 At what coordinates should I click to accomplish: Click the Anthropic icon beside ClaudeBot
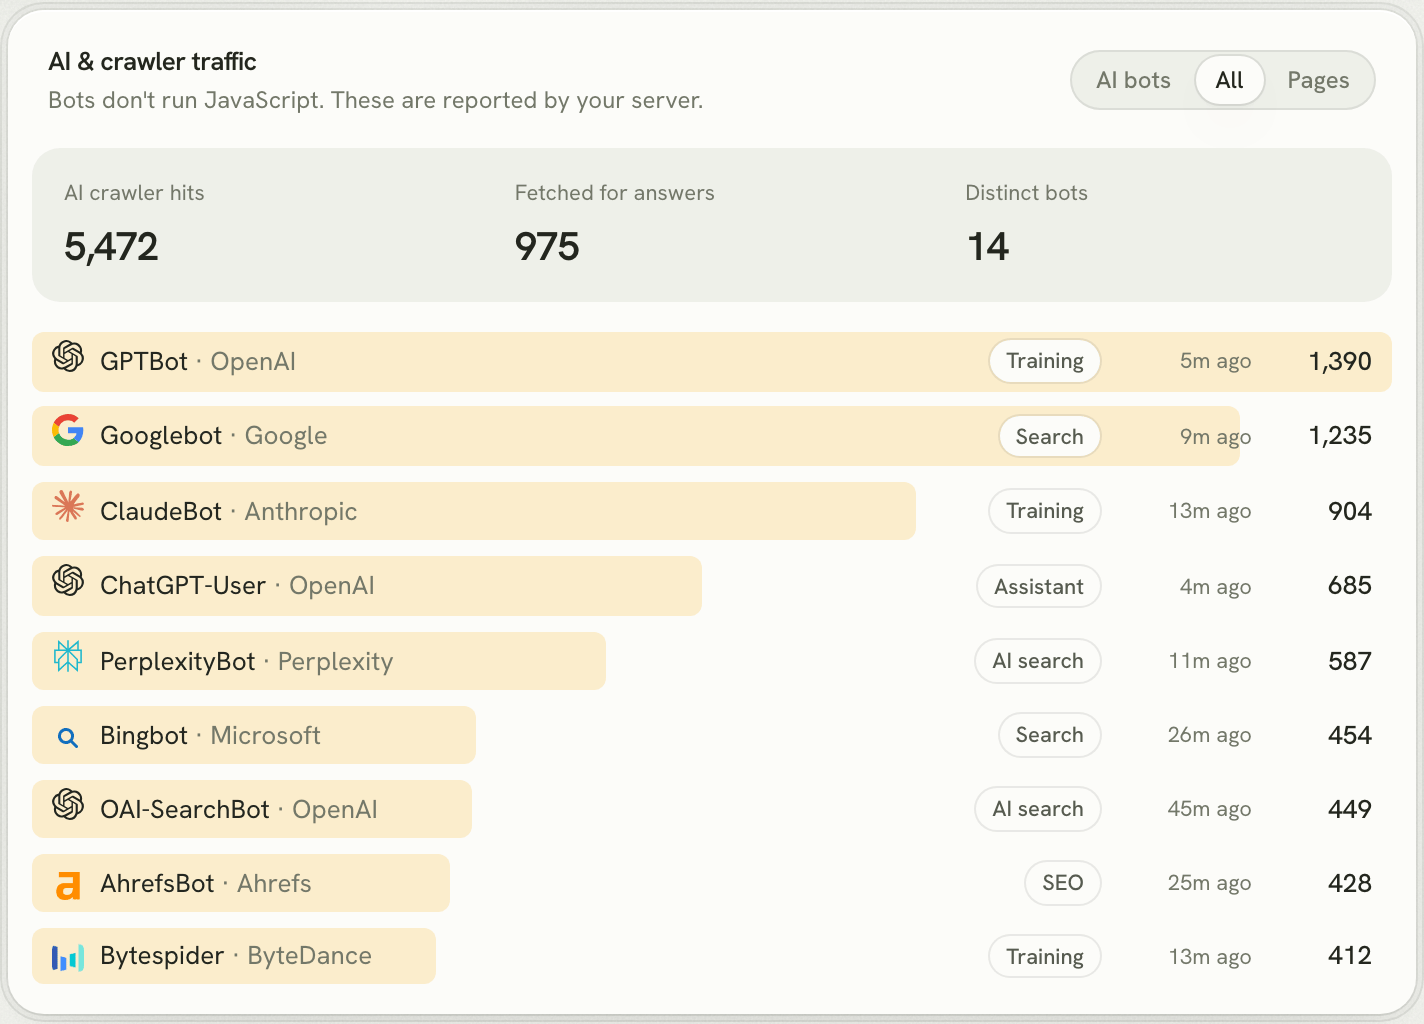click(x=68, y=506)
